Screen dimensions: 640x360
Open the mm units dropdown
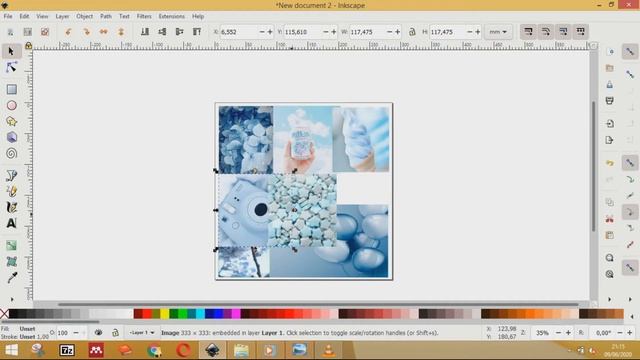498,31
